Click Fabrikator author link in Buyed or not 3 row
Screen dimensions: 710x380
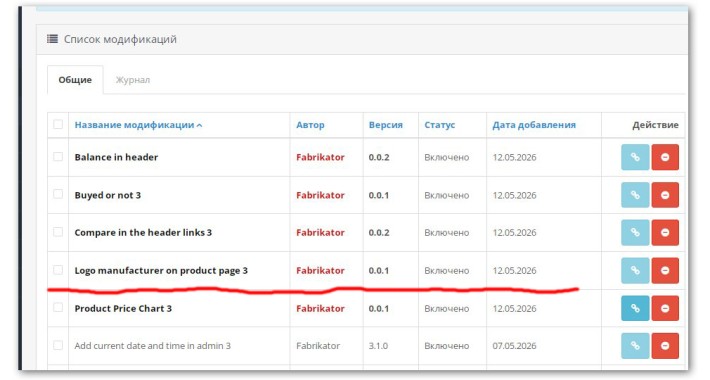(320, 195)
